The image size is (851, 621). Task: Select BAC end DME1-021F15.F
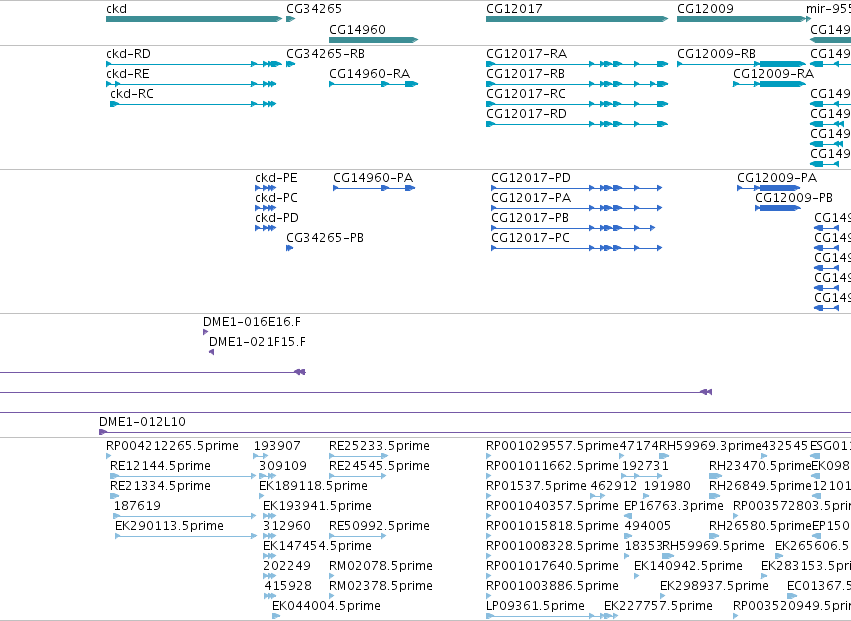(x=212, y=352)
